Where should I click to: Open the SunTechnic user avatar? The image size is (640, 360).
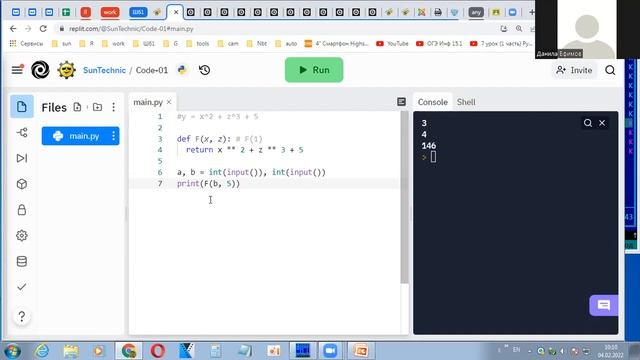66,70
